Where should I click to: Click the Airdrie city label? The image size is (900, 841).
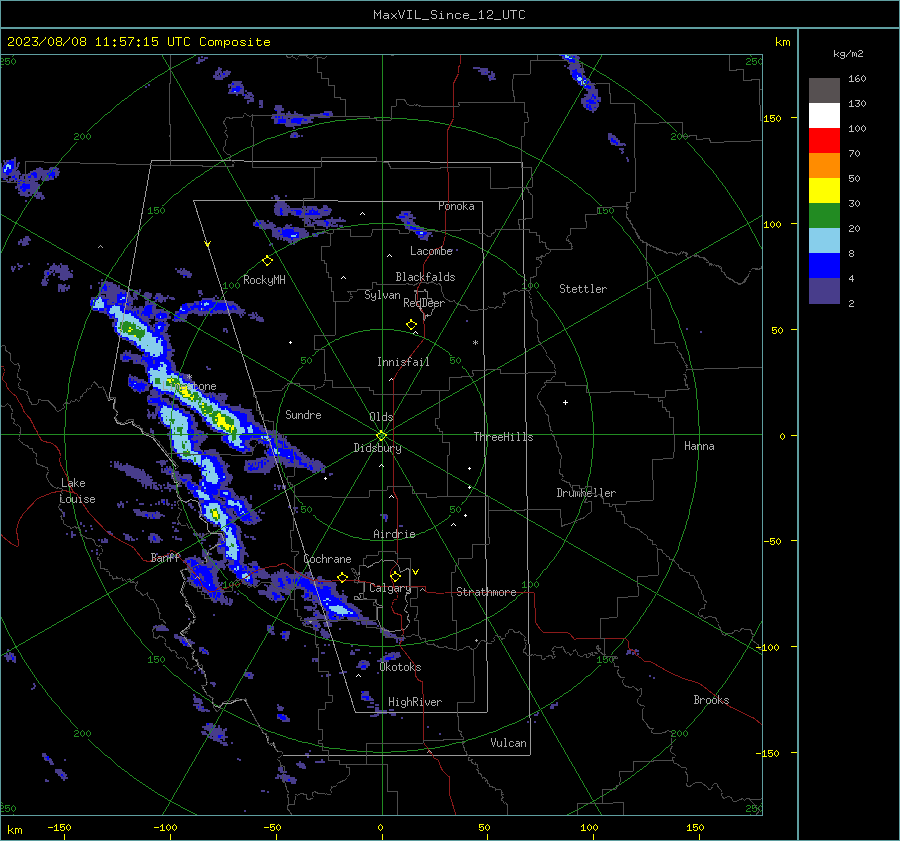(x=394, y=534)
